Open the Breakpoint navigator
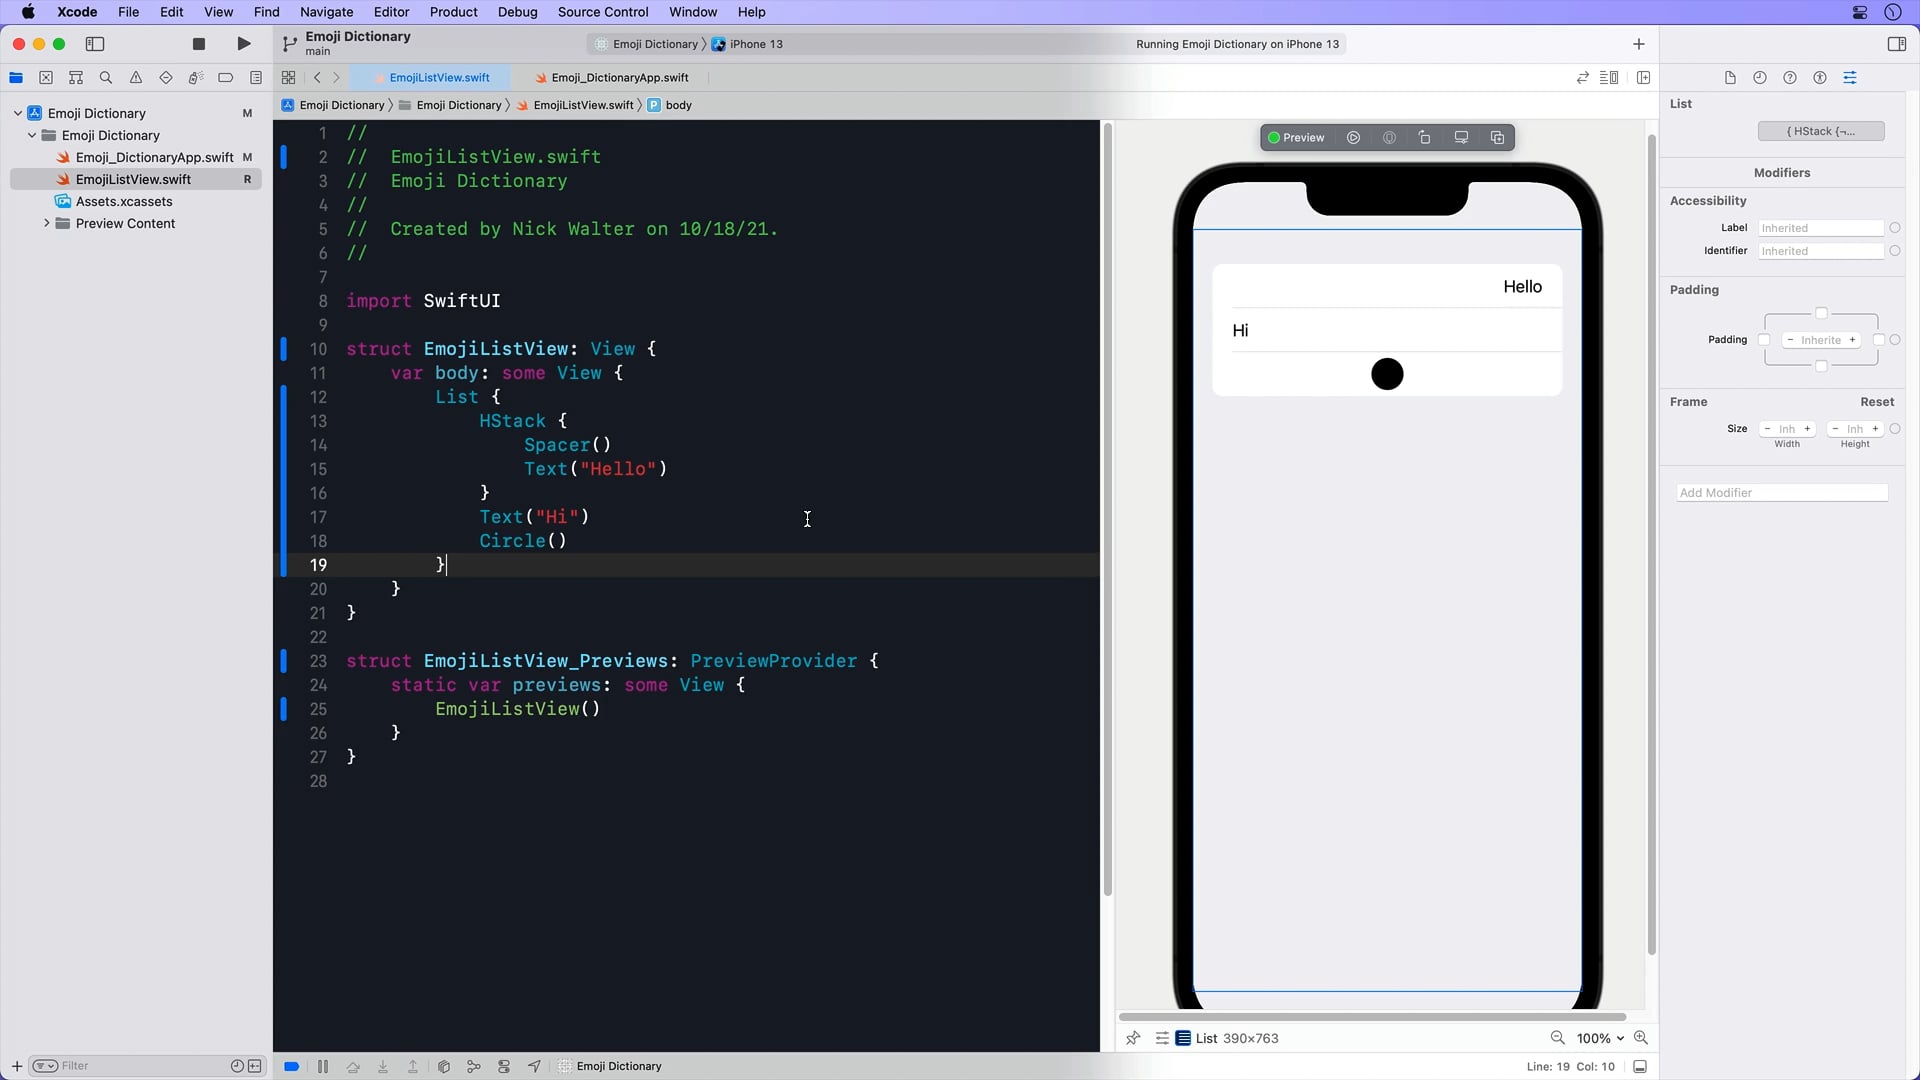 point(226,78)
